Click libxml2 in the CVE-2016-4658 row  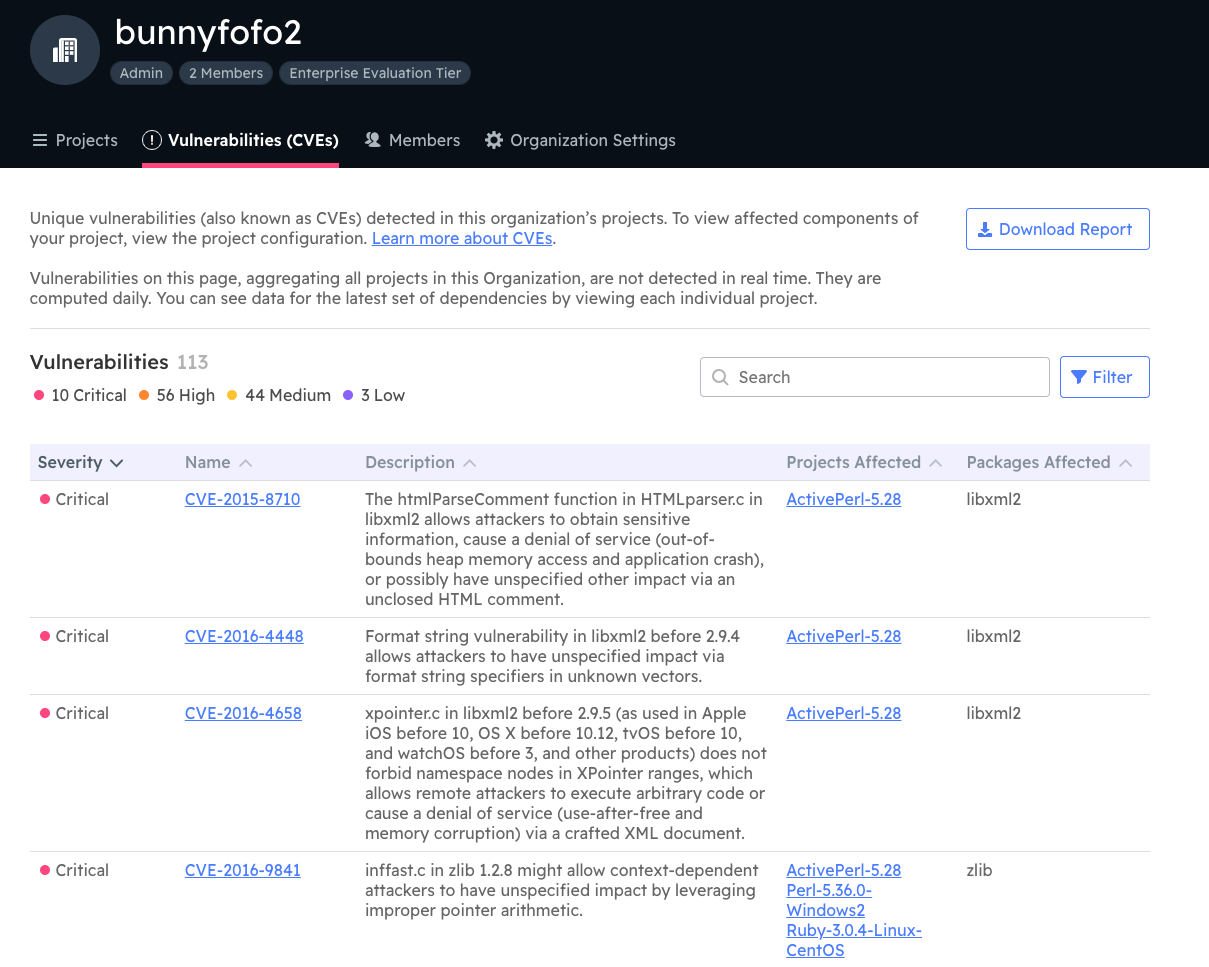[994, 713]
